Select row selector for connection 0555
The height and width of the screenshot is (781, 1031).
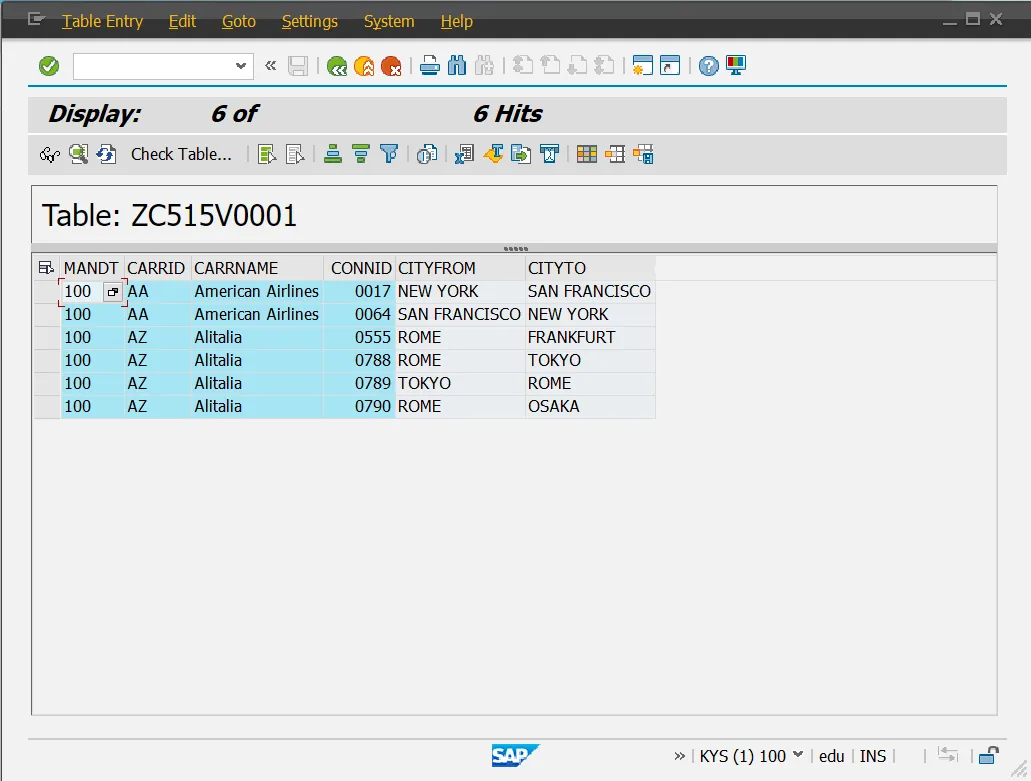47,337
